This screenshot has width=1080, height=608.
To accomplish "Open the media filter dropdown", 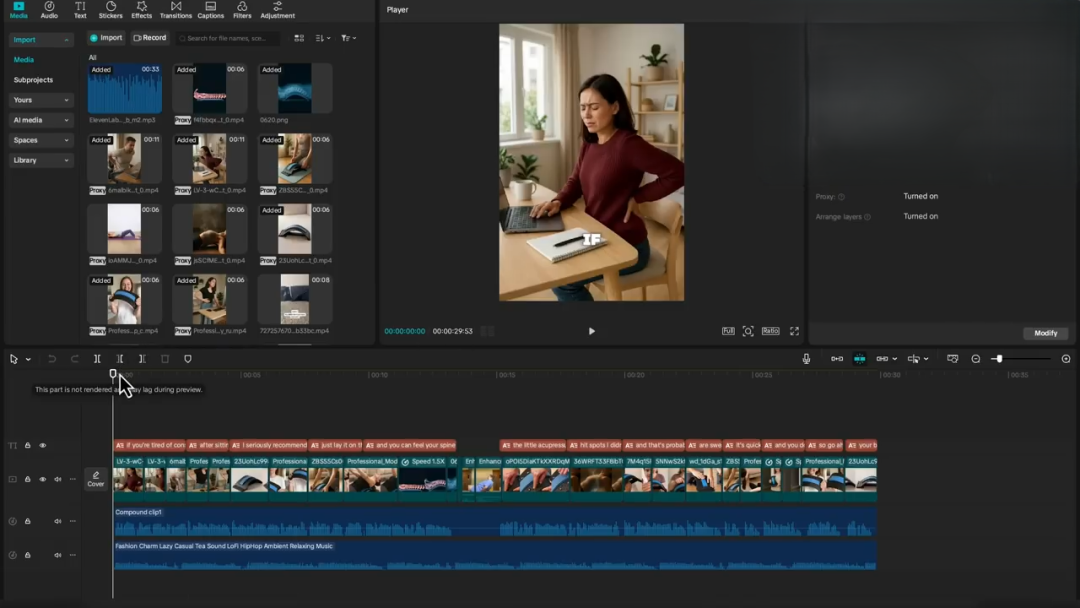I will pos(349,38).
